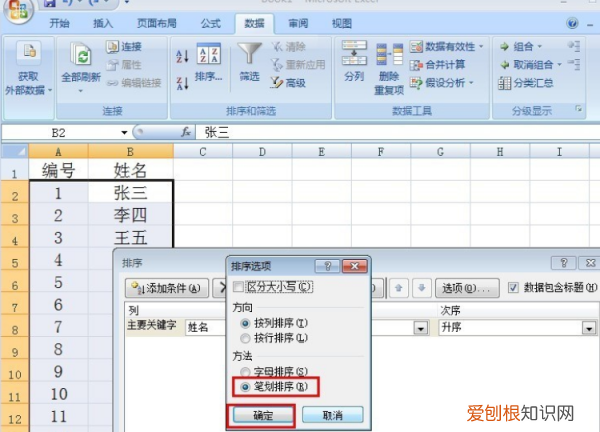Viewport: 600px width, 432px height.
Task: Switch to View (视图) tab
Action: (x=342, y=24)
